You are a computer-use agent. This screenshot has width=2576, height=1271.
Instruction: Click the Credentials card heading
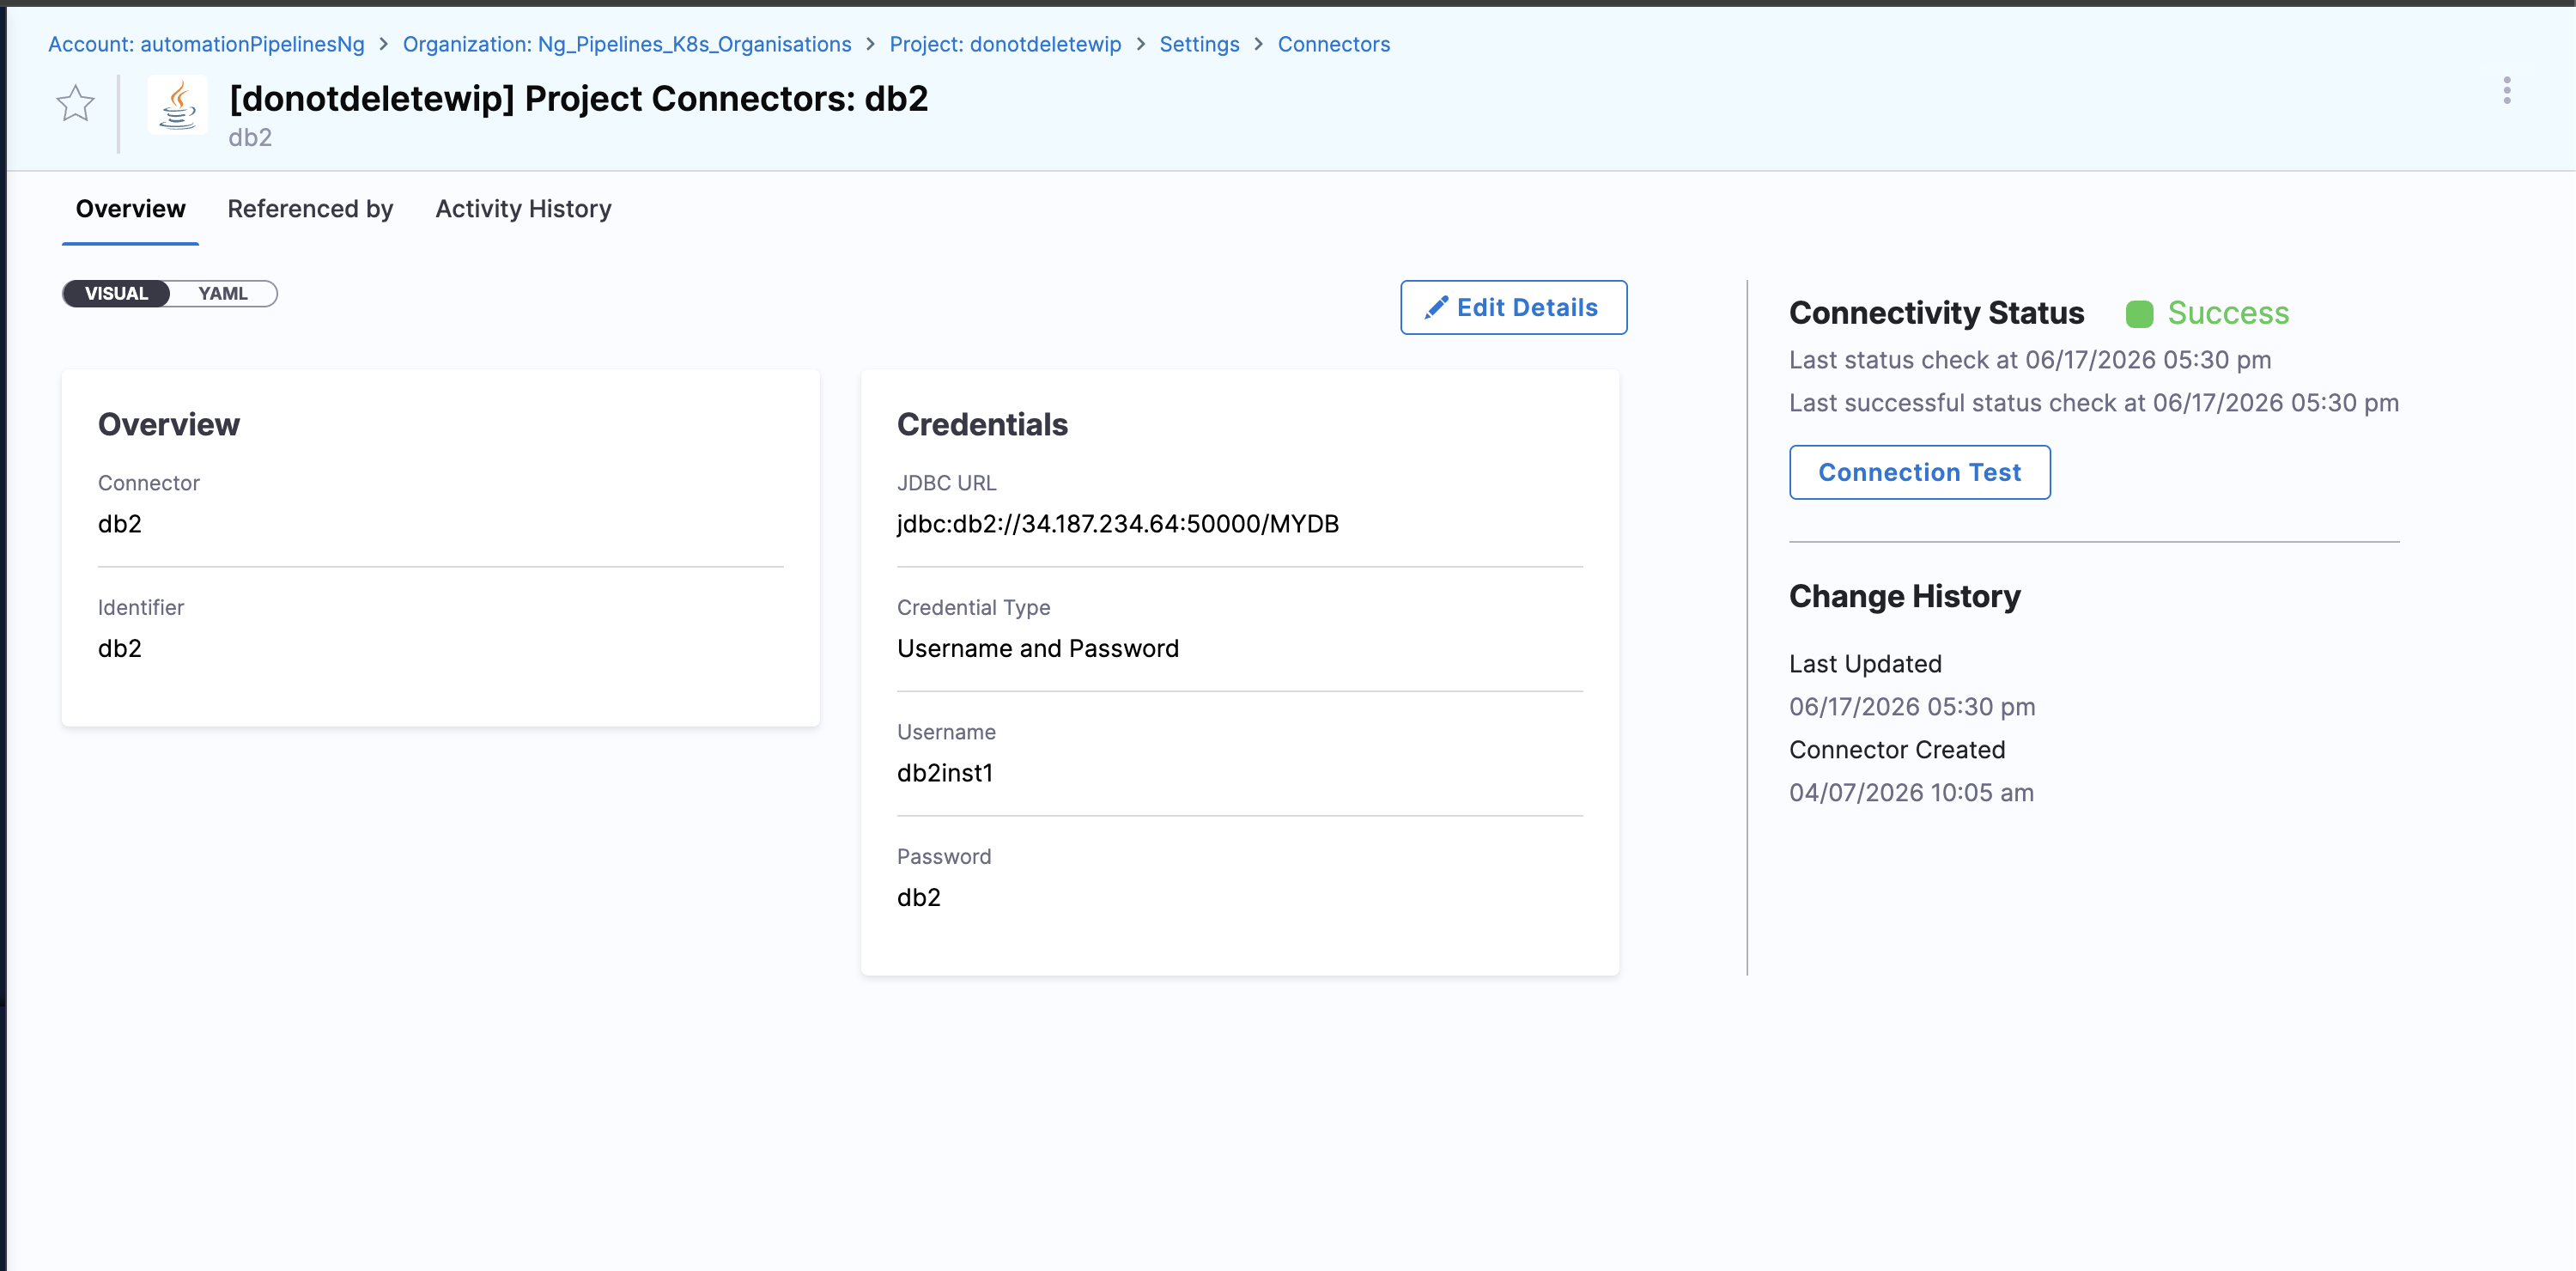(x=982, y=424)
